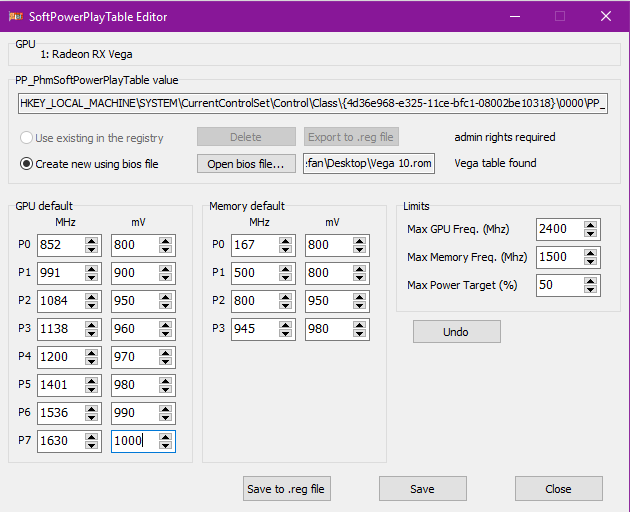Image resolution: width=630 pixels, height=512 pixels.
Task: Decrease GPU P7 mV with down arrow
Action: point(165,445)
